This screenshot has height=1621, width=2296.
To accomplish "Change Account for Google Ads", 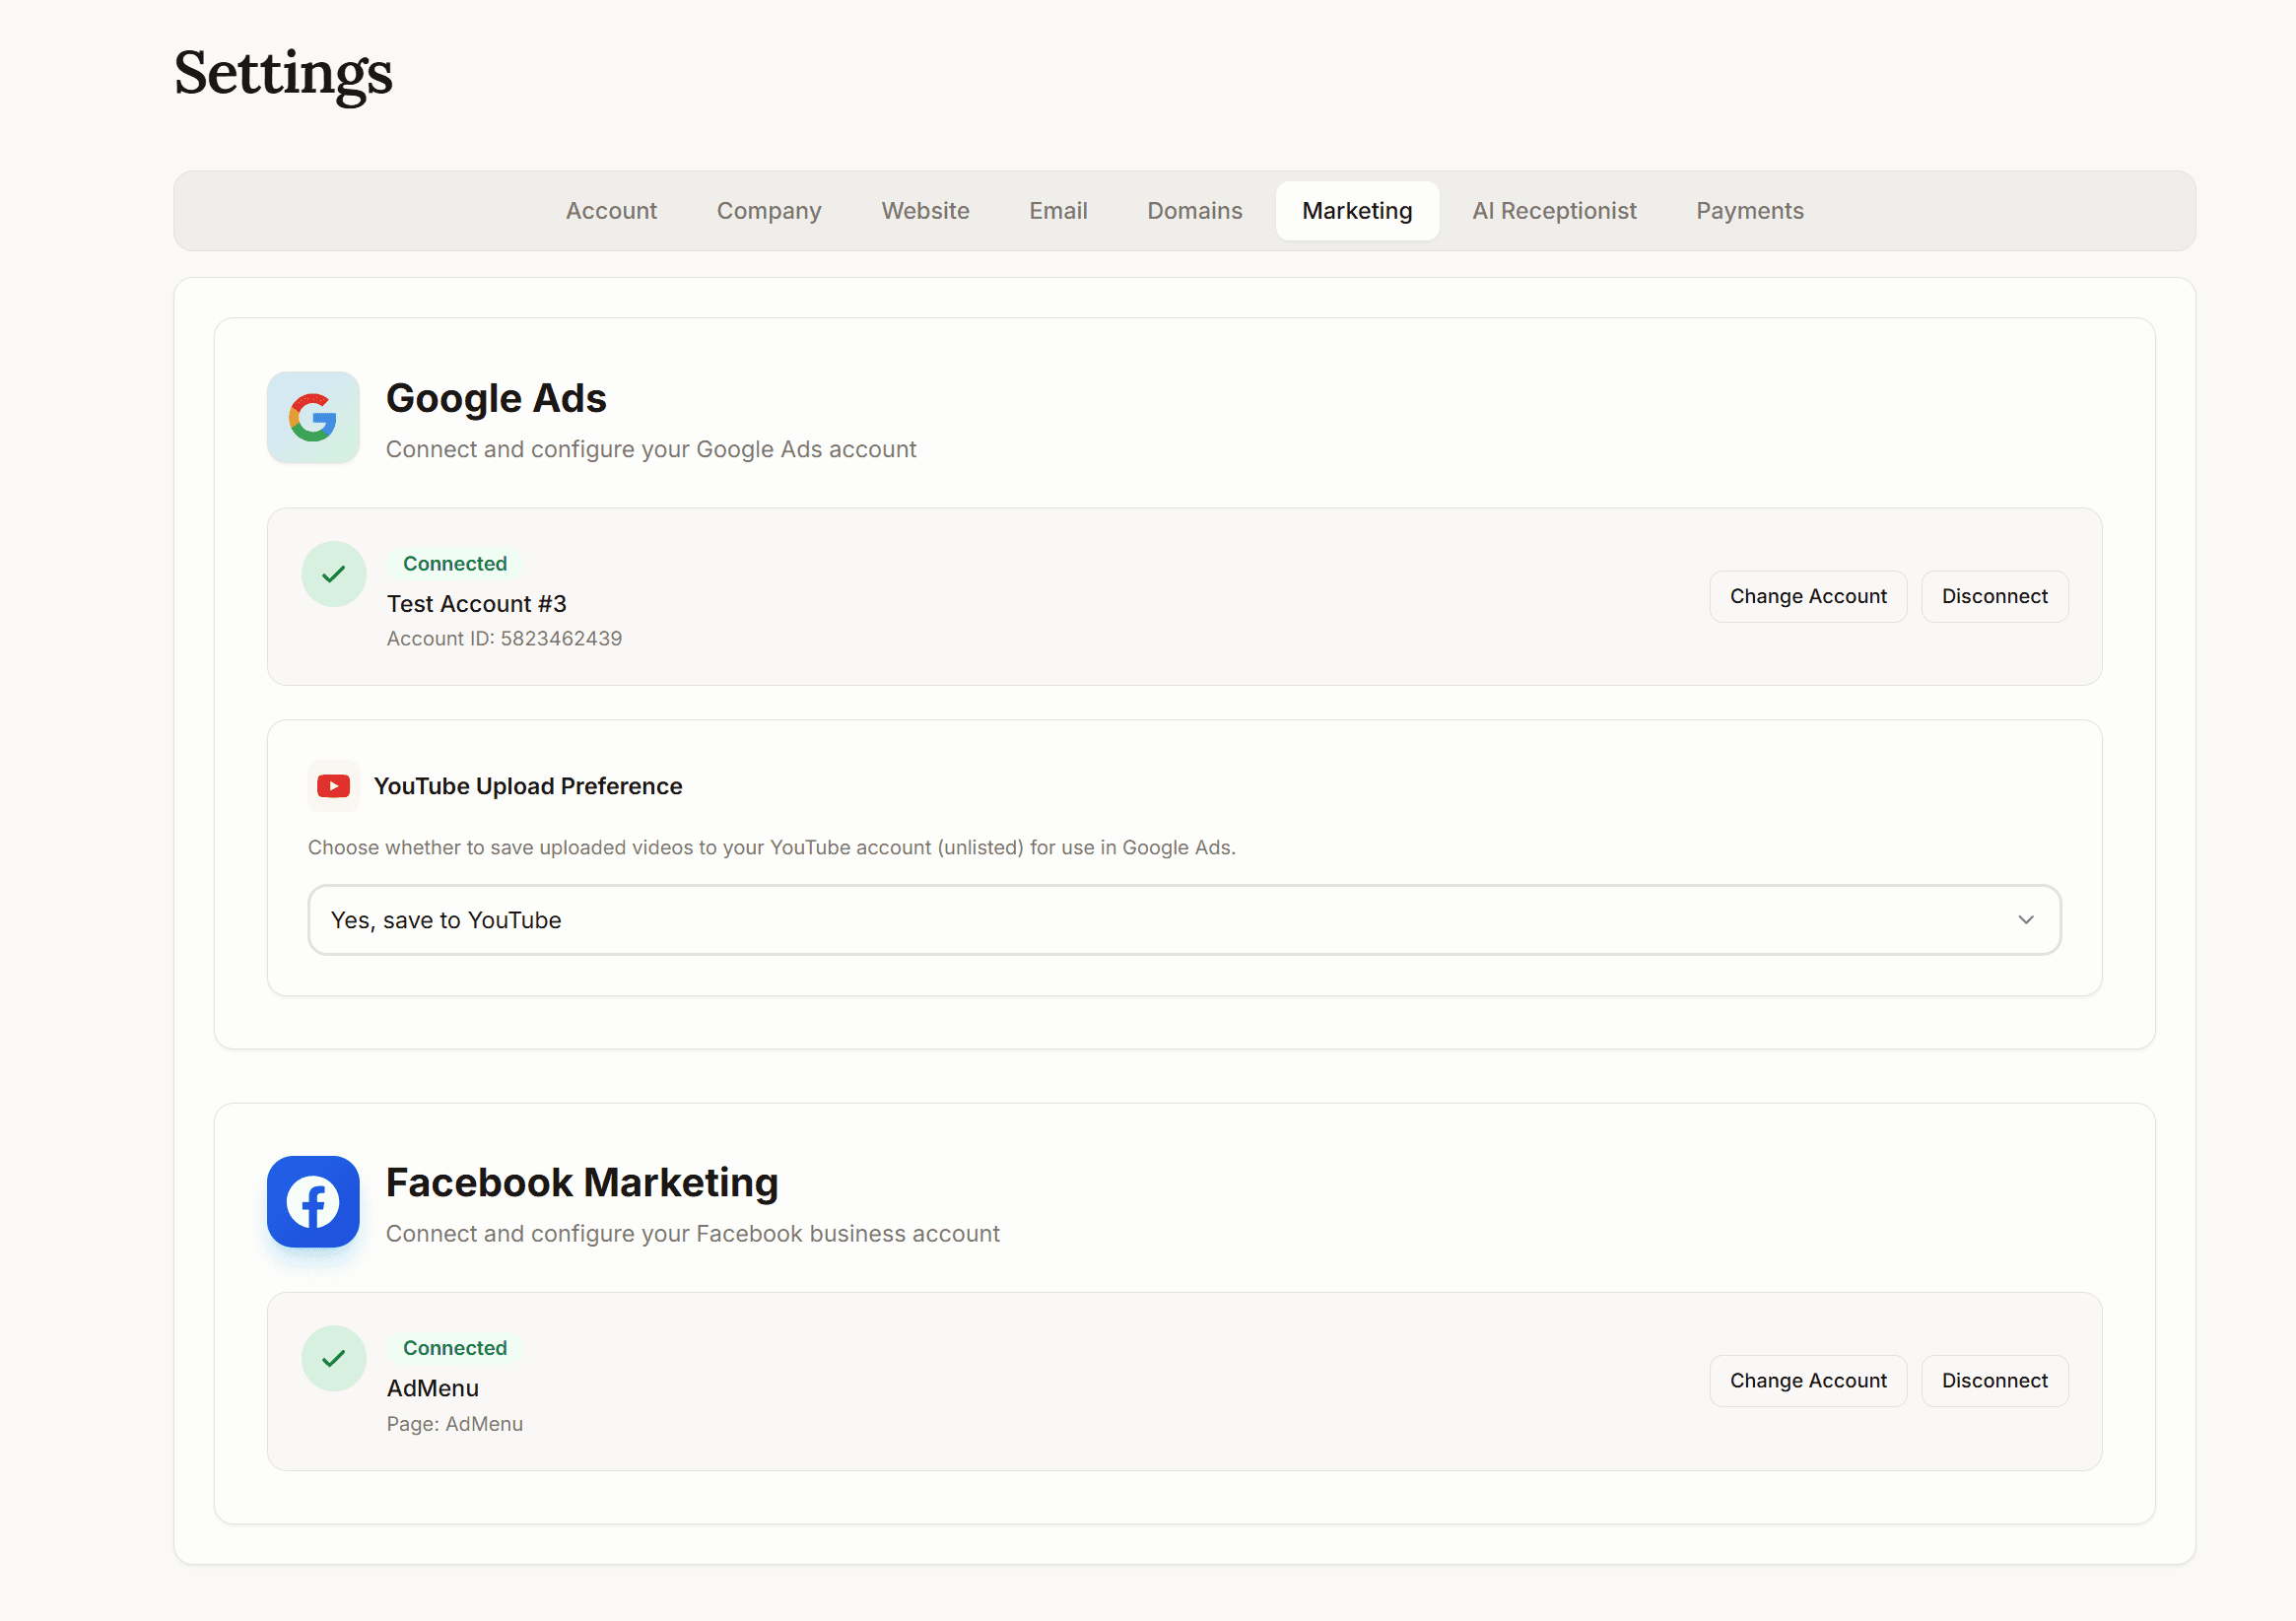I will point(1808,597).
